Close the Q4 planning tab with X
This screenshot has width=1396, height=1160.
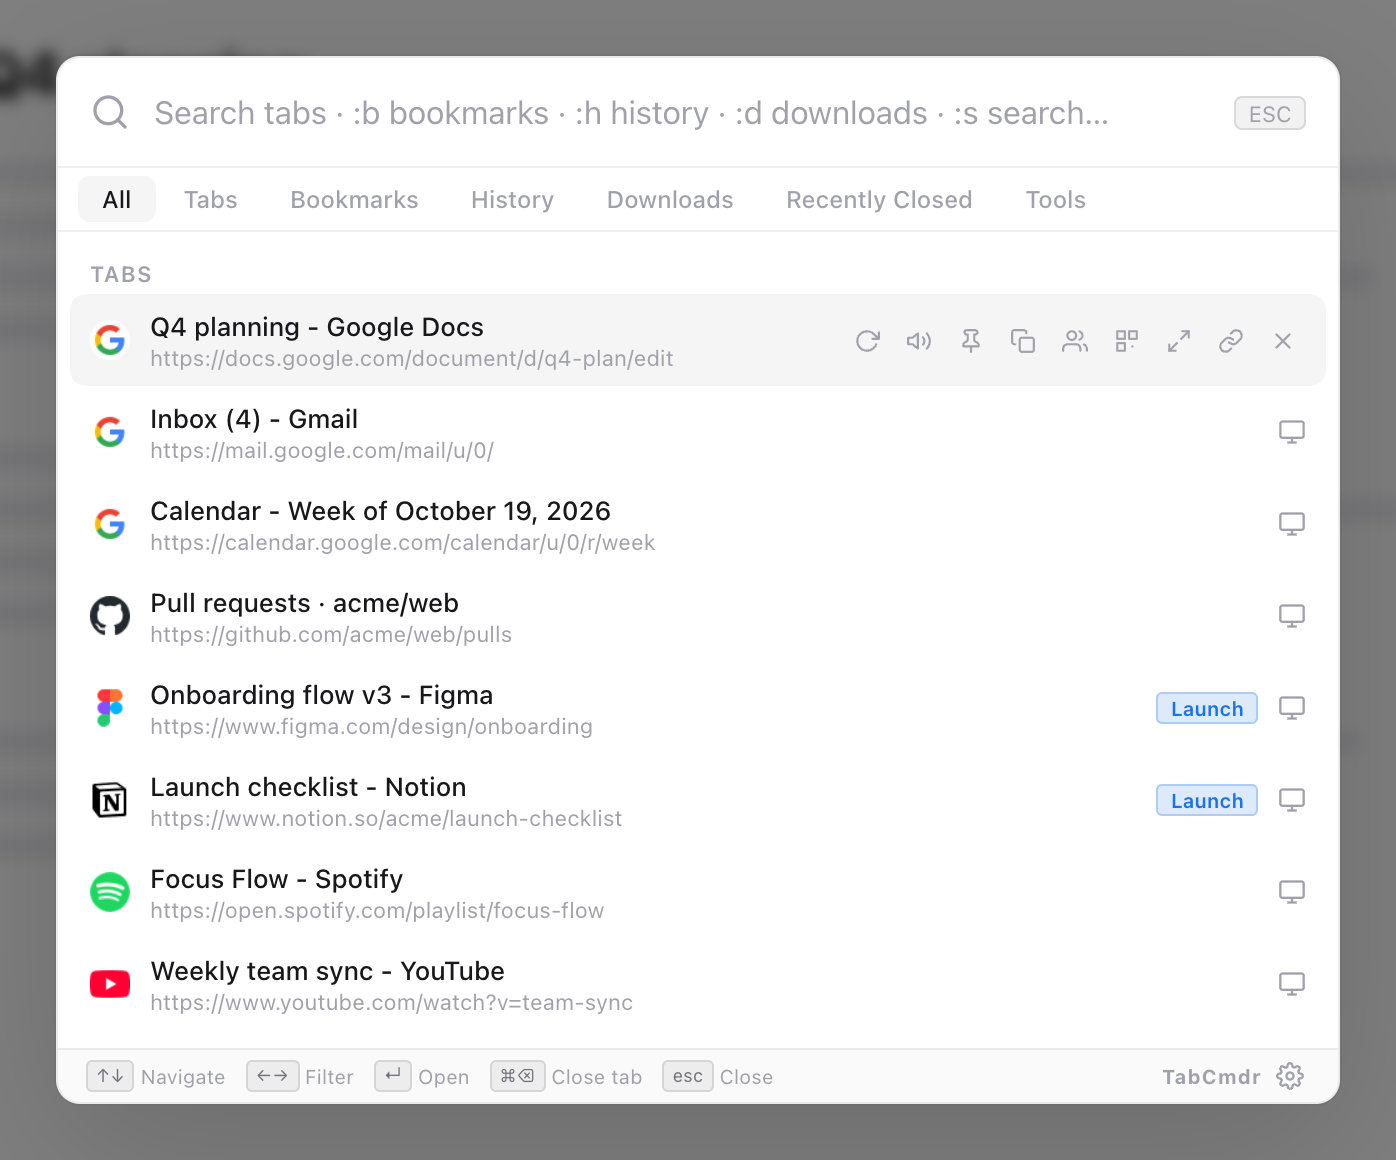[1283, 341]
